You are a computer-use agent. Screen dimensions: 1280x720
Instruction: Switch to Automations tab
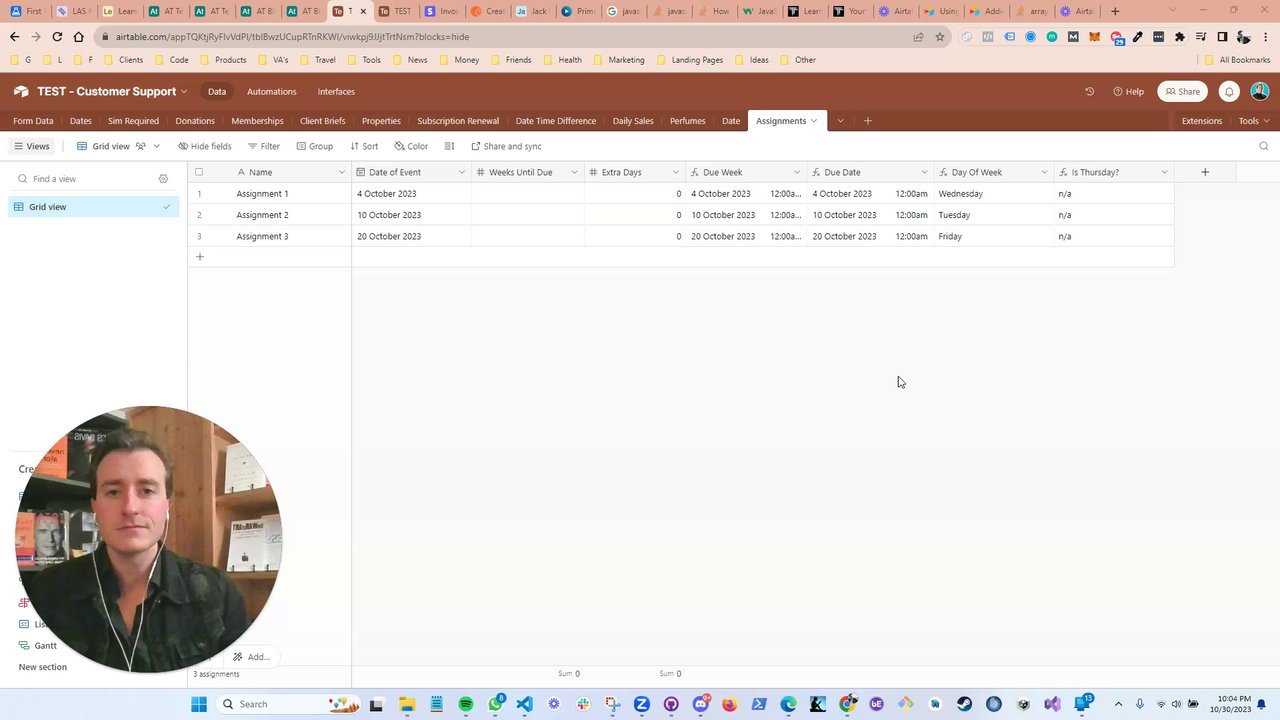(272, 91)
